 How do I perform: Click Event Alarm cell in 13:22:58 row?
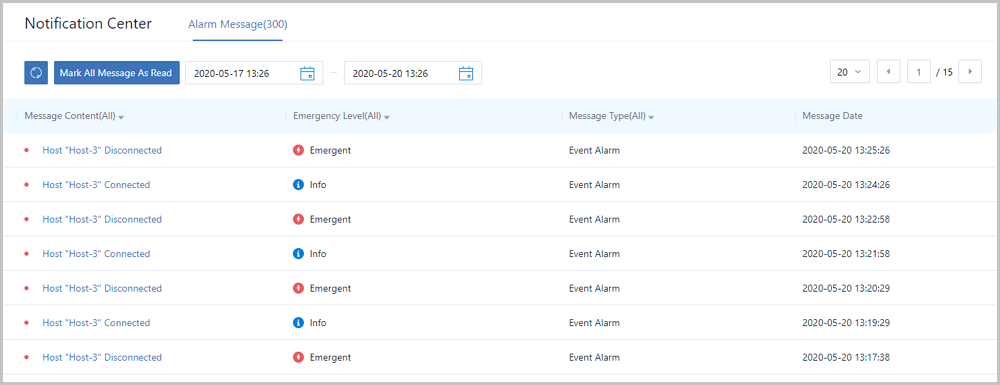(x=594, y=219)
